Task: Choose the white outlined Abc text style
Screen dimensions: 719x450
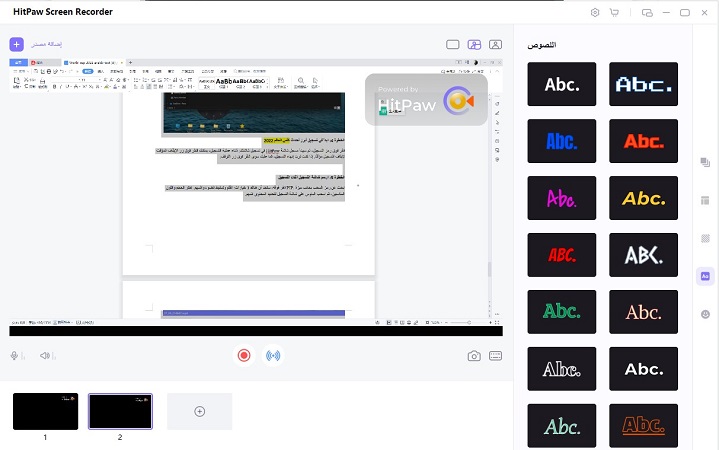Action: pos(562,369)
